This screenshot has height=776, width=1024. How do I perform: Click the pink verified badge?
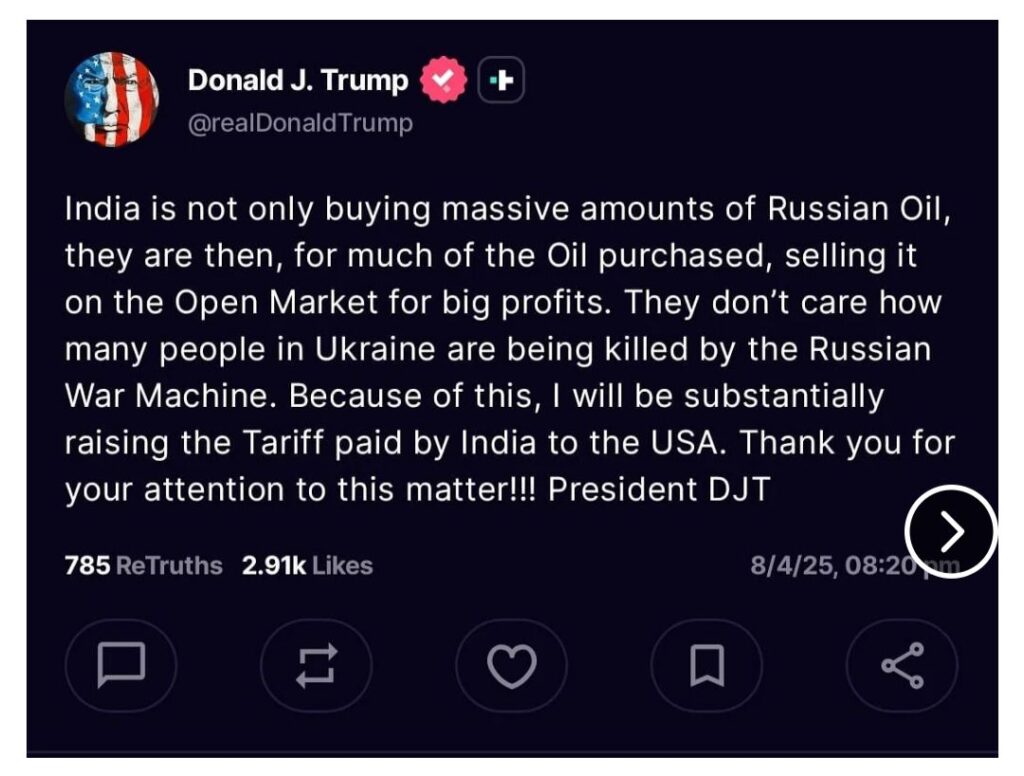point(443,81)
